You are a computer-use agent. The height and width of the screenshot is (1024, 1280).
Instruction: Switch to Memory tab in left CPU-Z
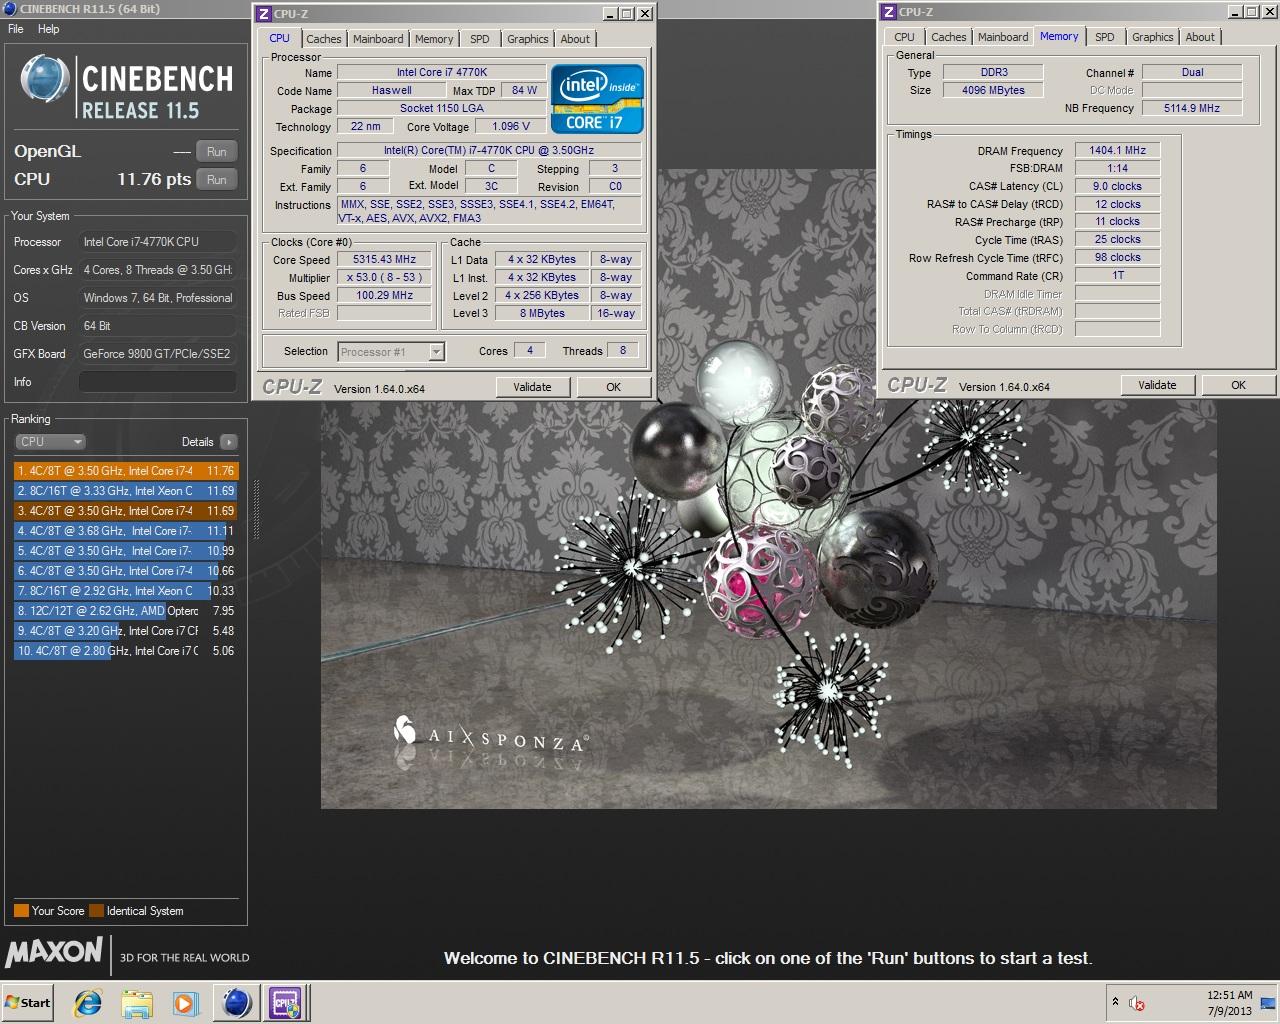click(x=434, y=39)
